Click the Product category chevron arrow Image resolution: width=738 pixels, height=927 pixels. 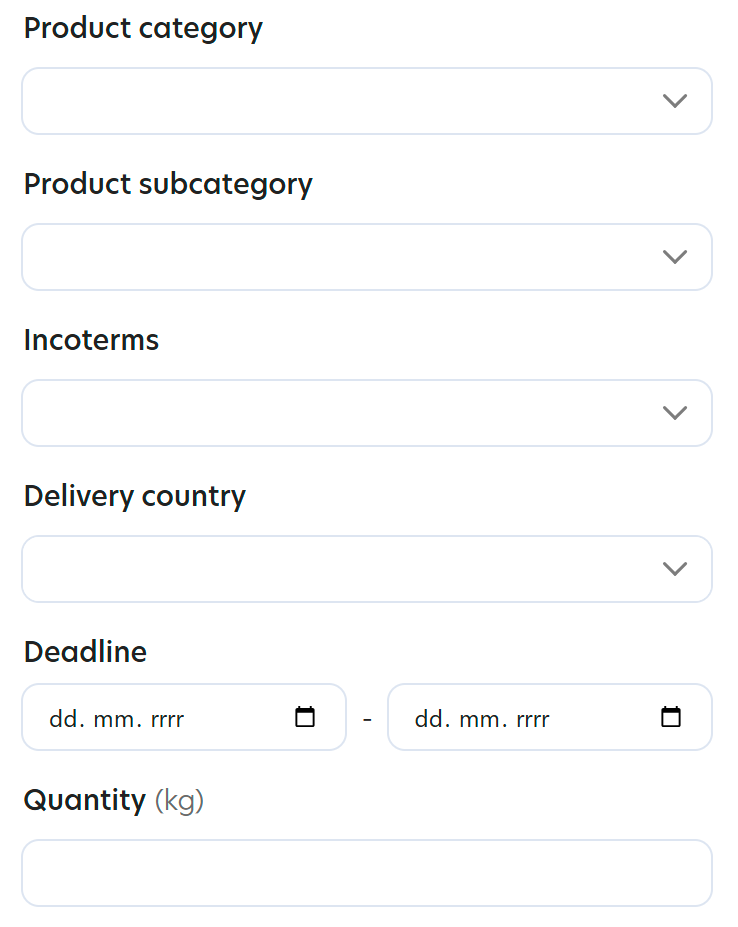pos(675,101)
